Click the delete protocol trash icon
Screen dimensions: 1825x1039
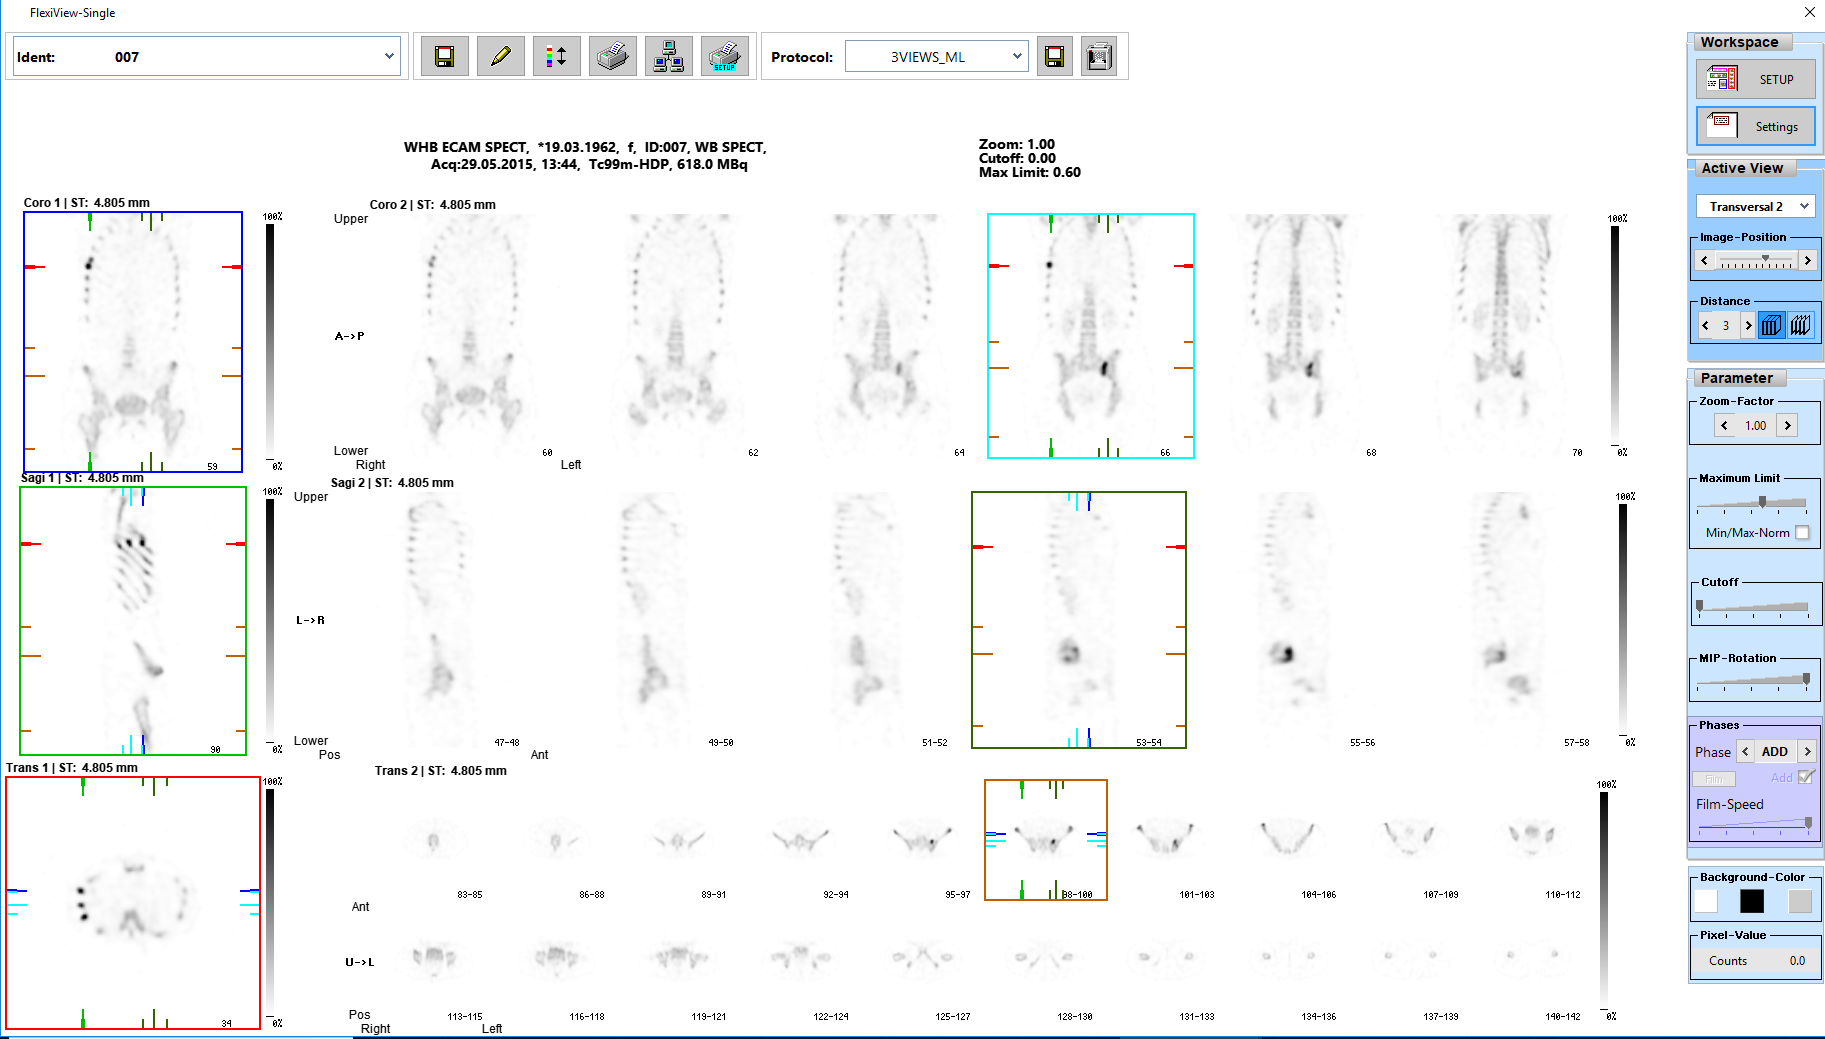(1098, 57)
